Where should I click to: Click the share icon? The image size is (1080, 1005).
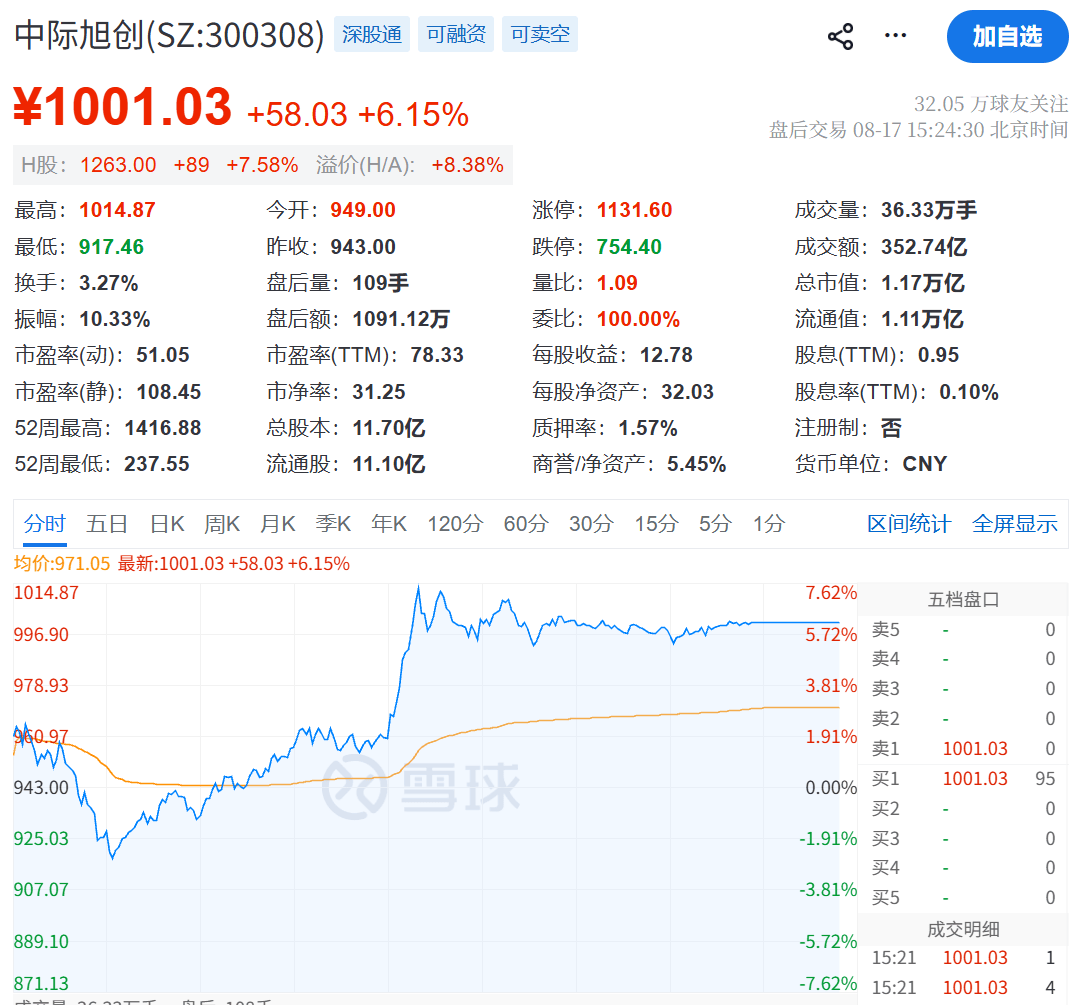point(840,36)
